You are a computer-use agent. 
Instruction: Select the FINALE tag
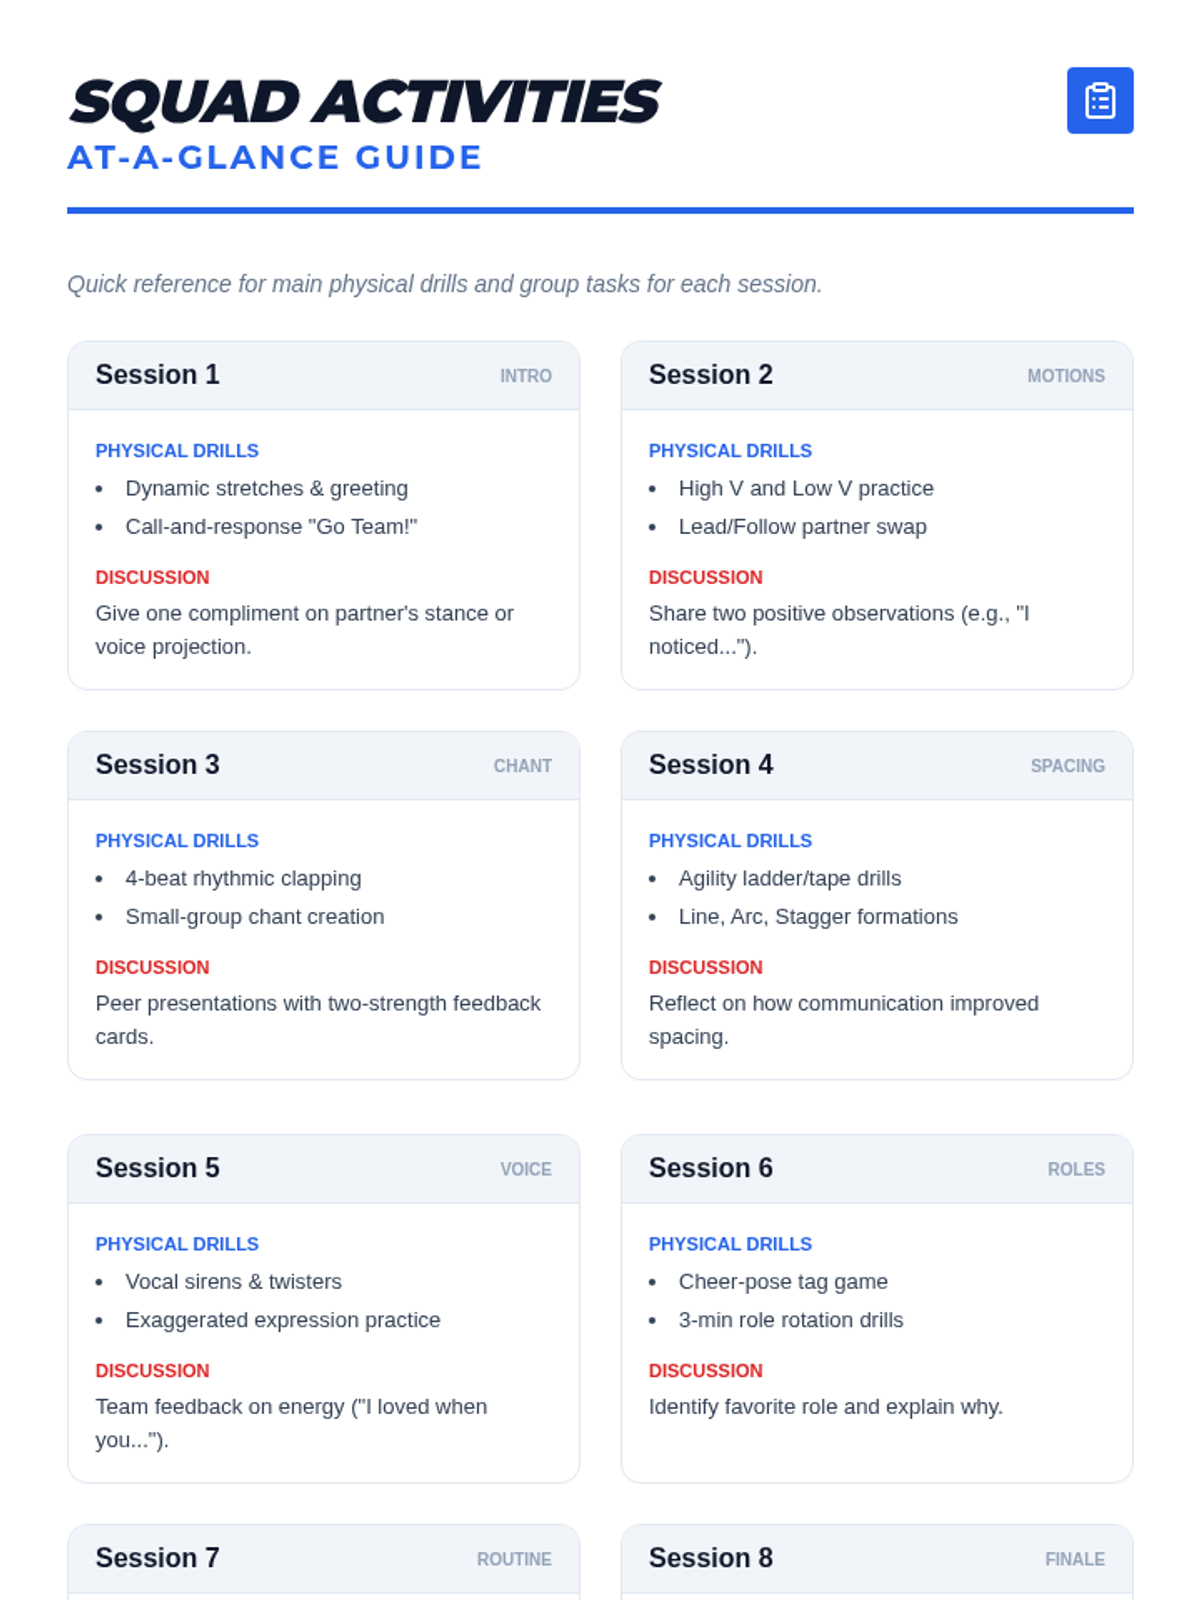point(1074,1559)
